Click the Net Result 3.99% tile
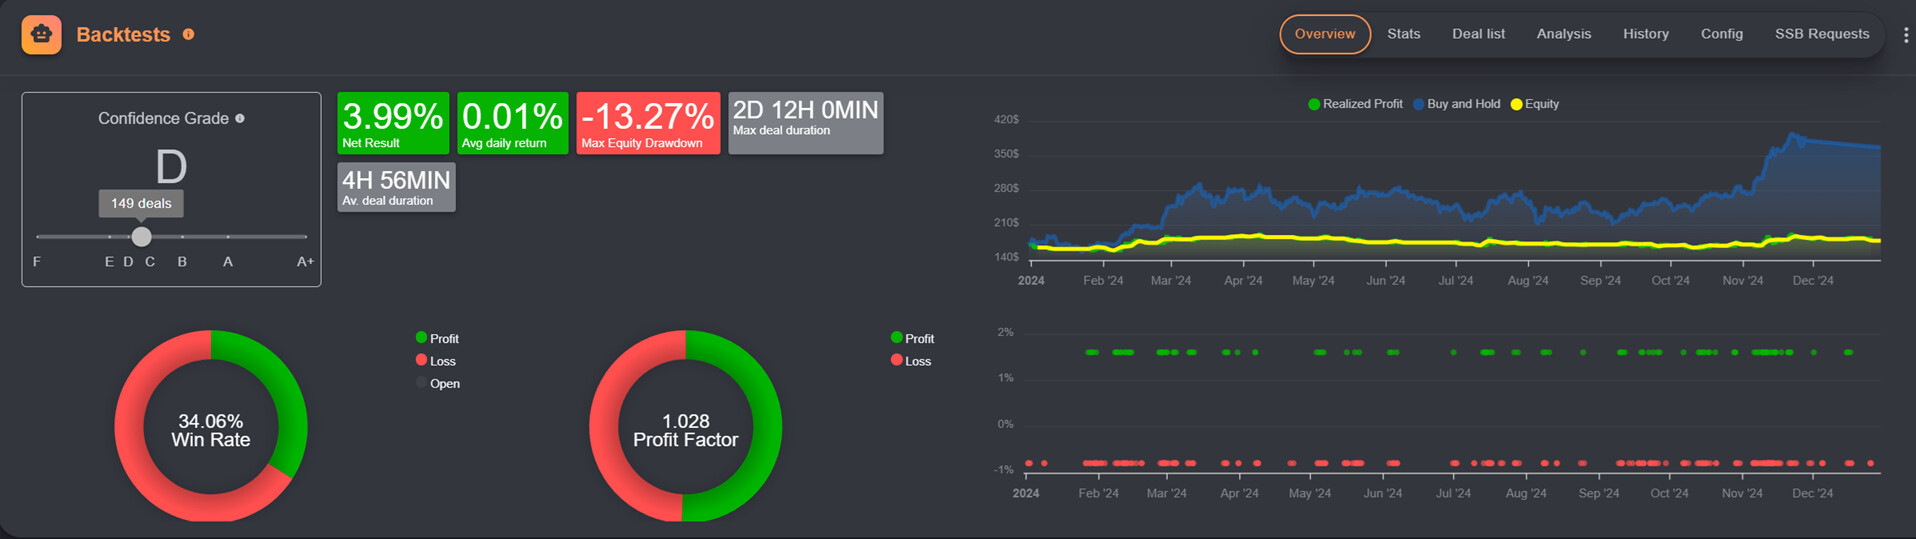This screenshot has height=539, width=1916. pyautogui.click(x=393, y=123)
